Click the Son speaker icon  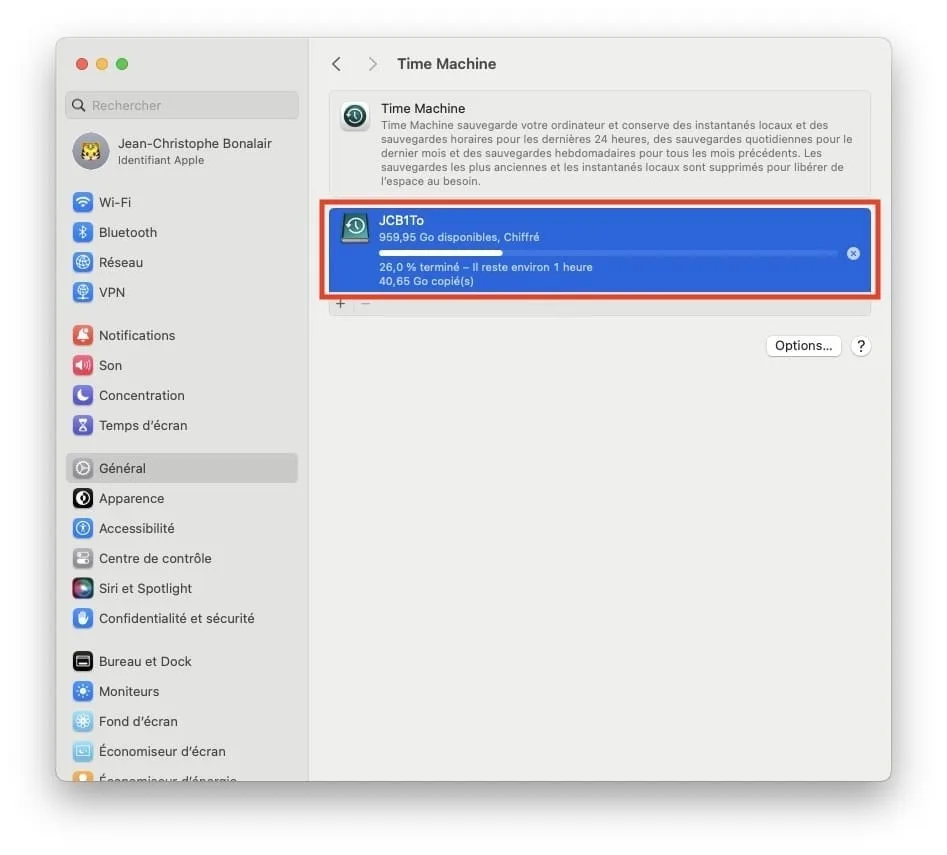coord(83,365)
